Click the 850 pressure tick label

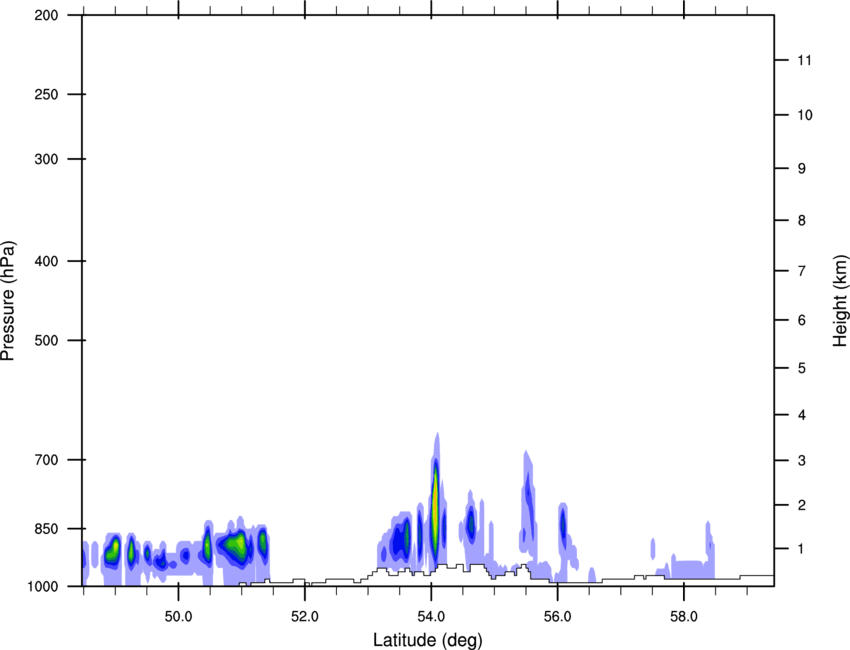(47, 529)
